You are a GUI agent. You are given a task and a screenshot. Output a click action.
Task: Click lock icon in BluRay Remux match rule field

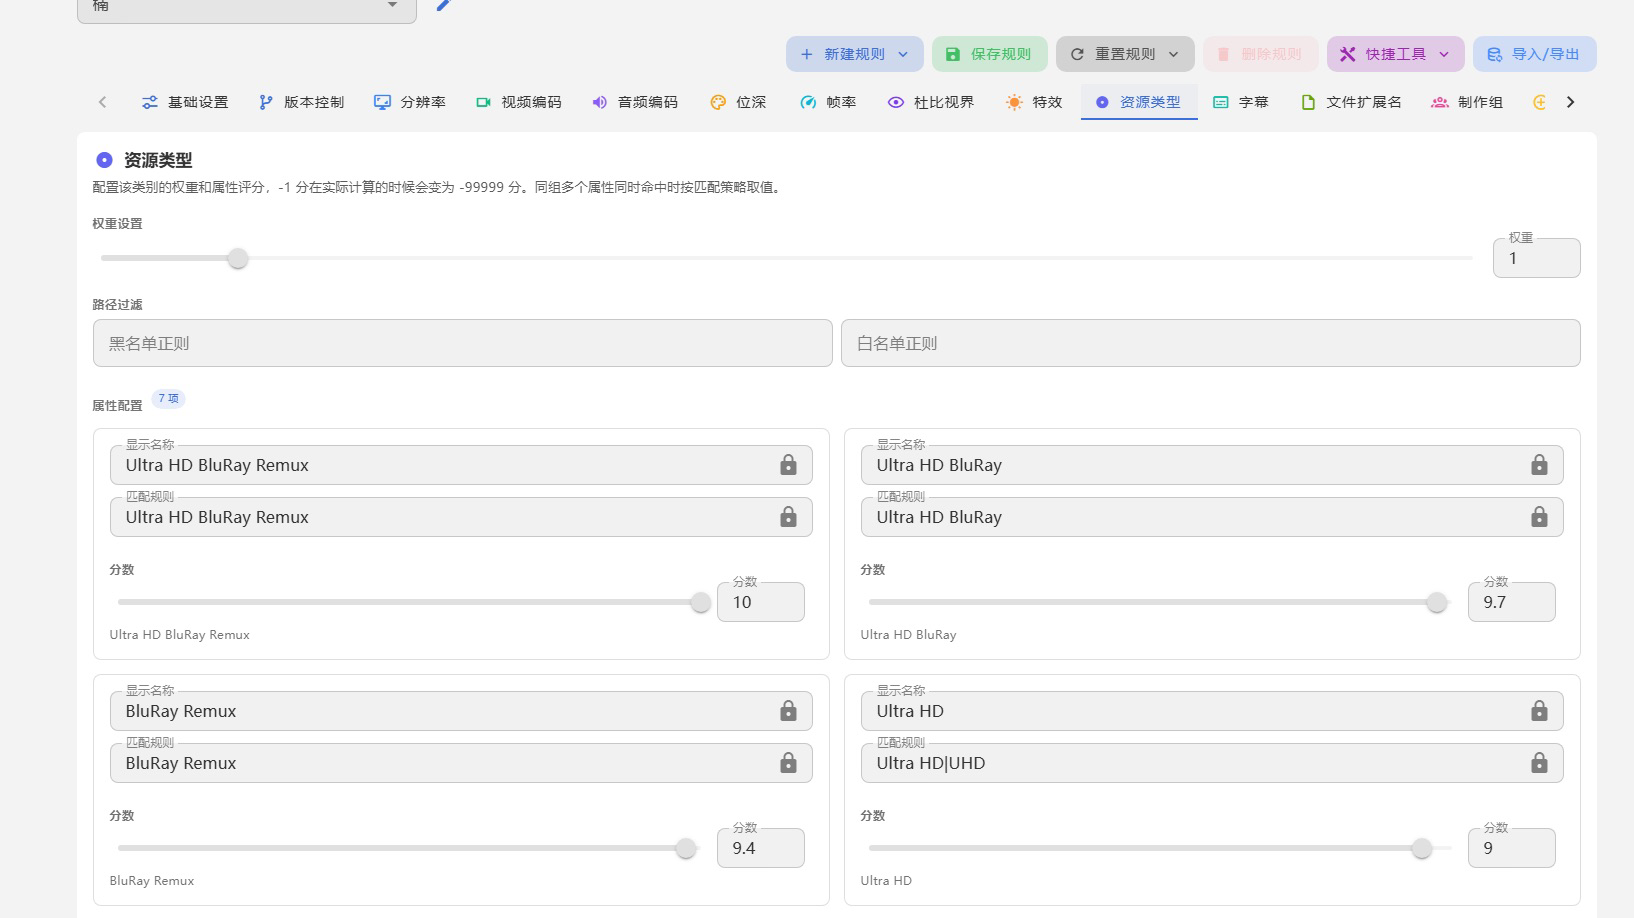(x=788, y=763)
